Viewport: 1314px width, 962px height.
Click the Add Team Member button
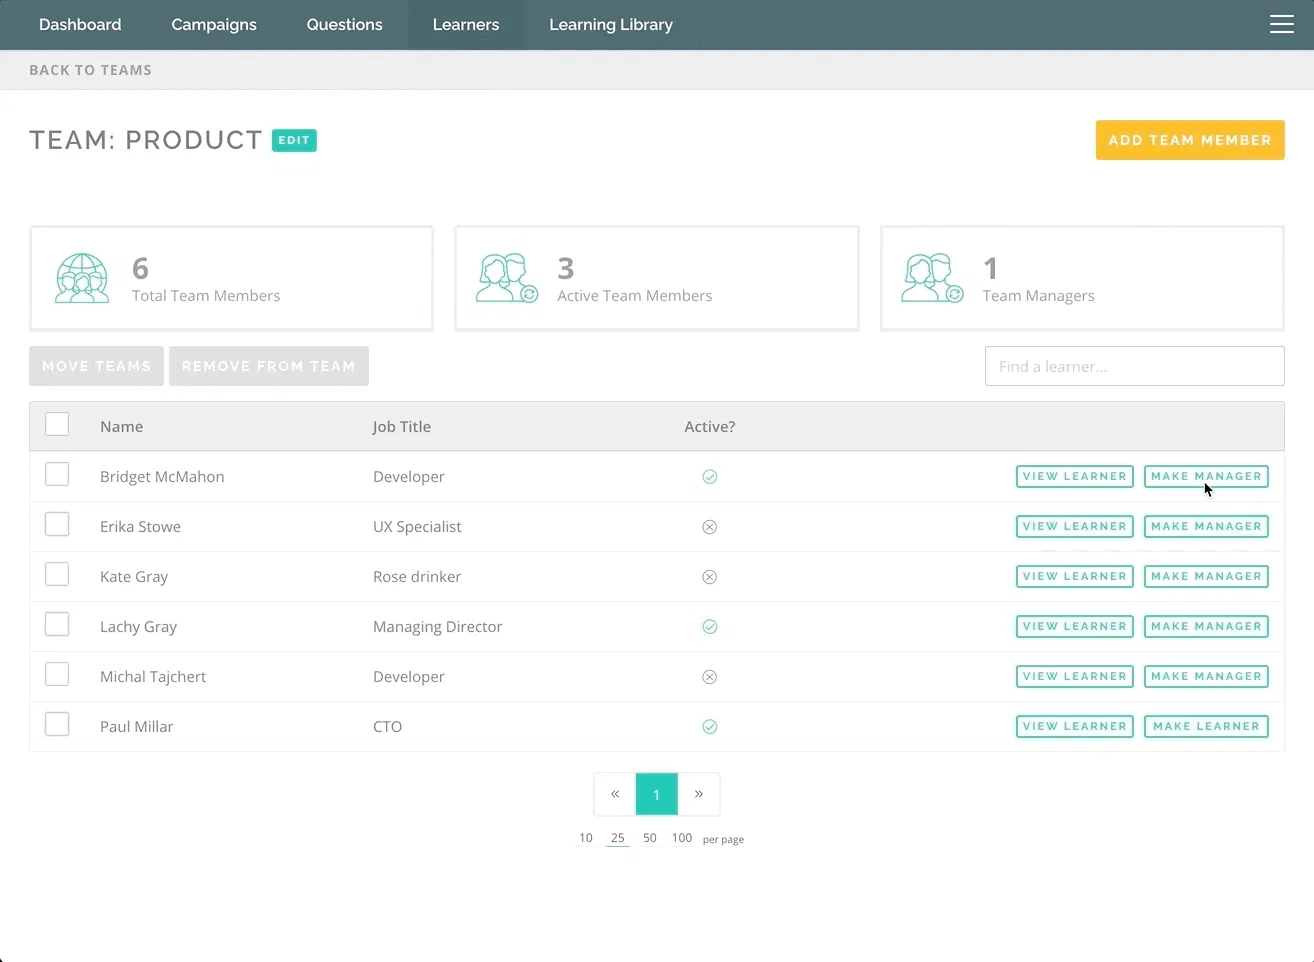1190,140
